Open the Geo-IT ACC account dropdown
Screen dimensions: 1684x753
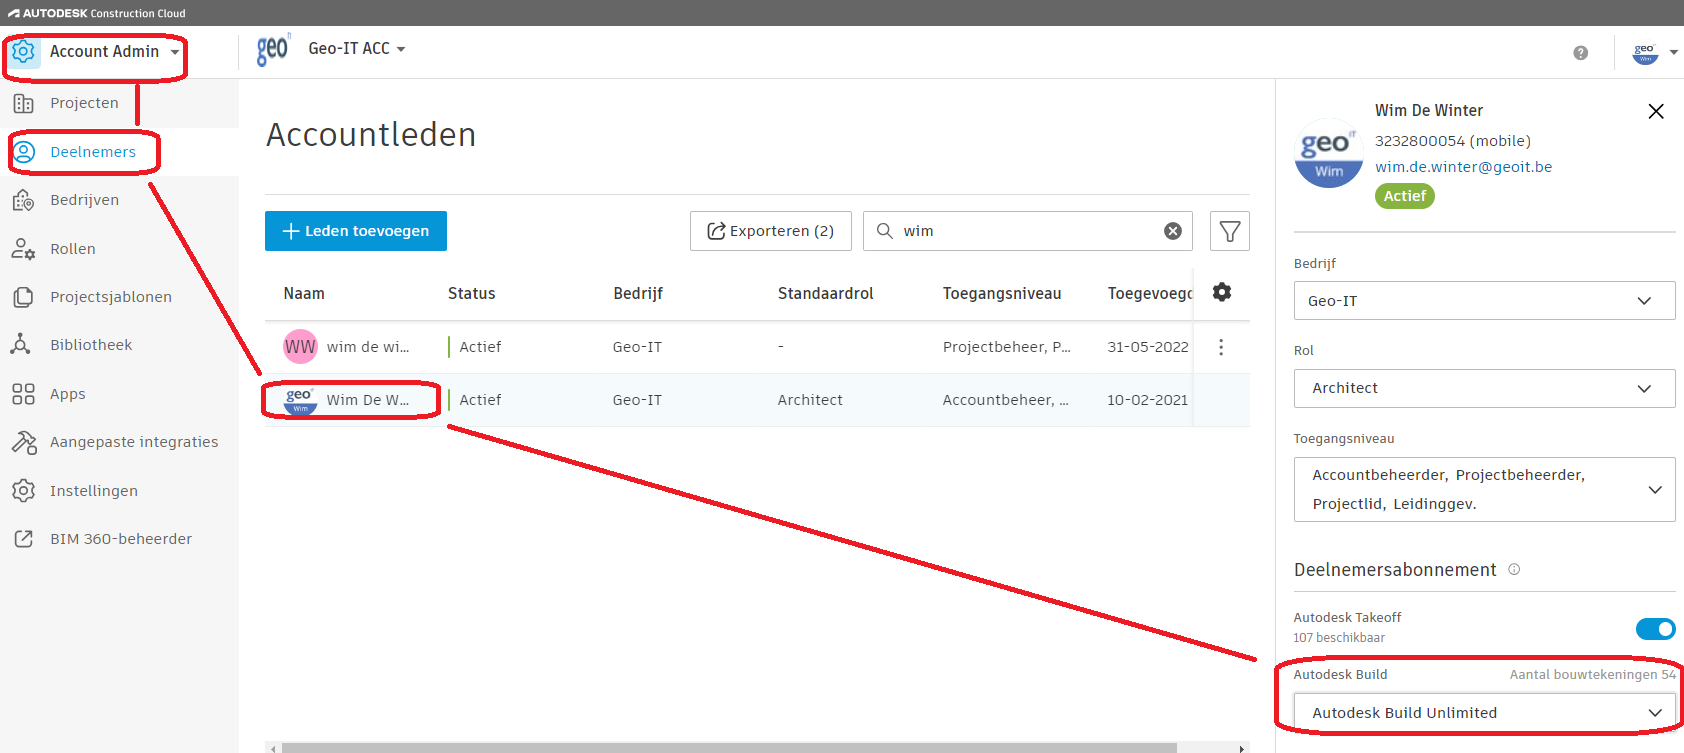point(357,49)
